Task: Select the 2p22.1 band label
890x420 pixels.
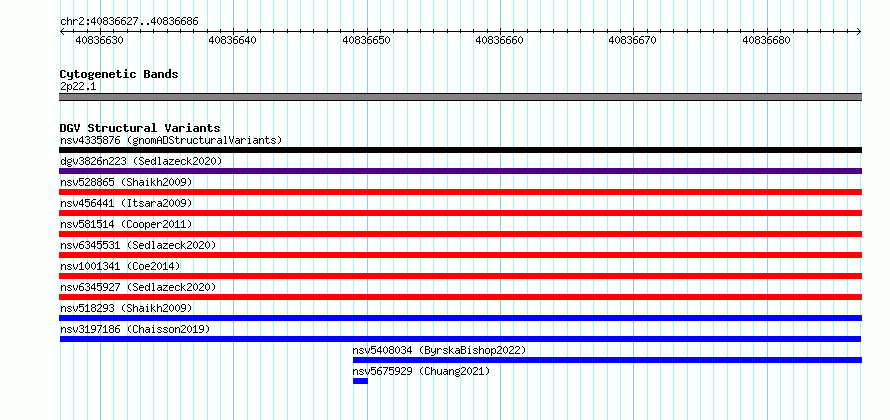Action: click(78, 86)
